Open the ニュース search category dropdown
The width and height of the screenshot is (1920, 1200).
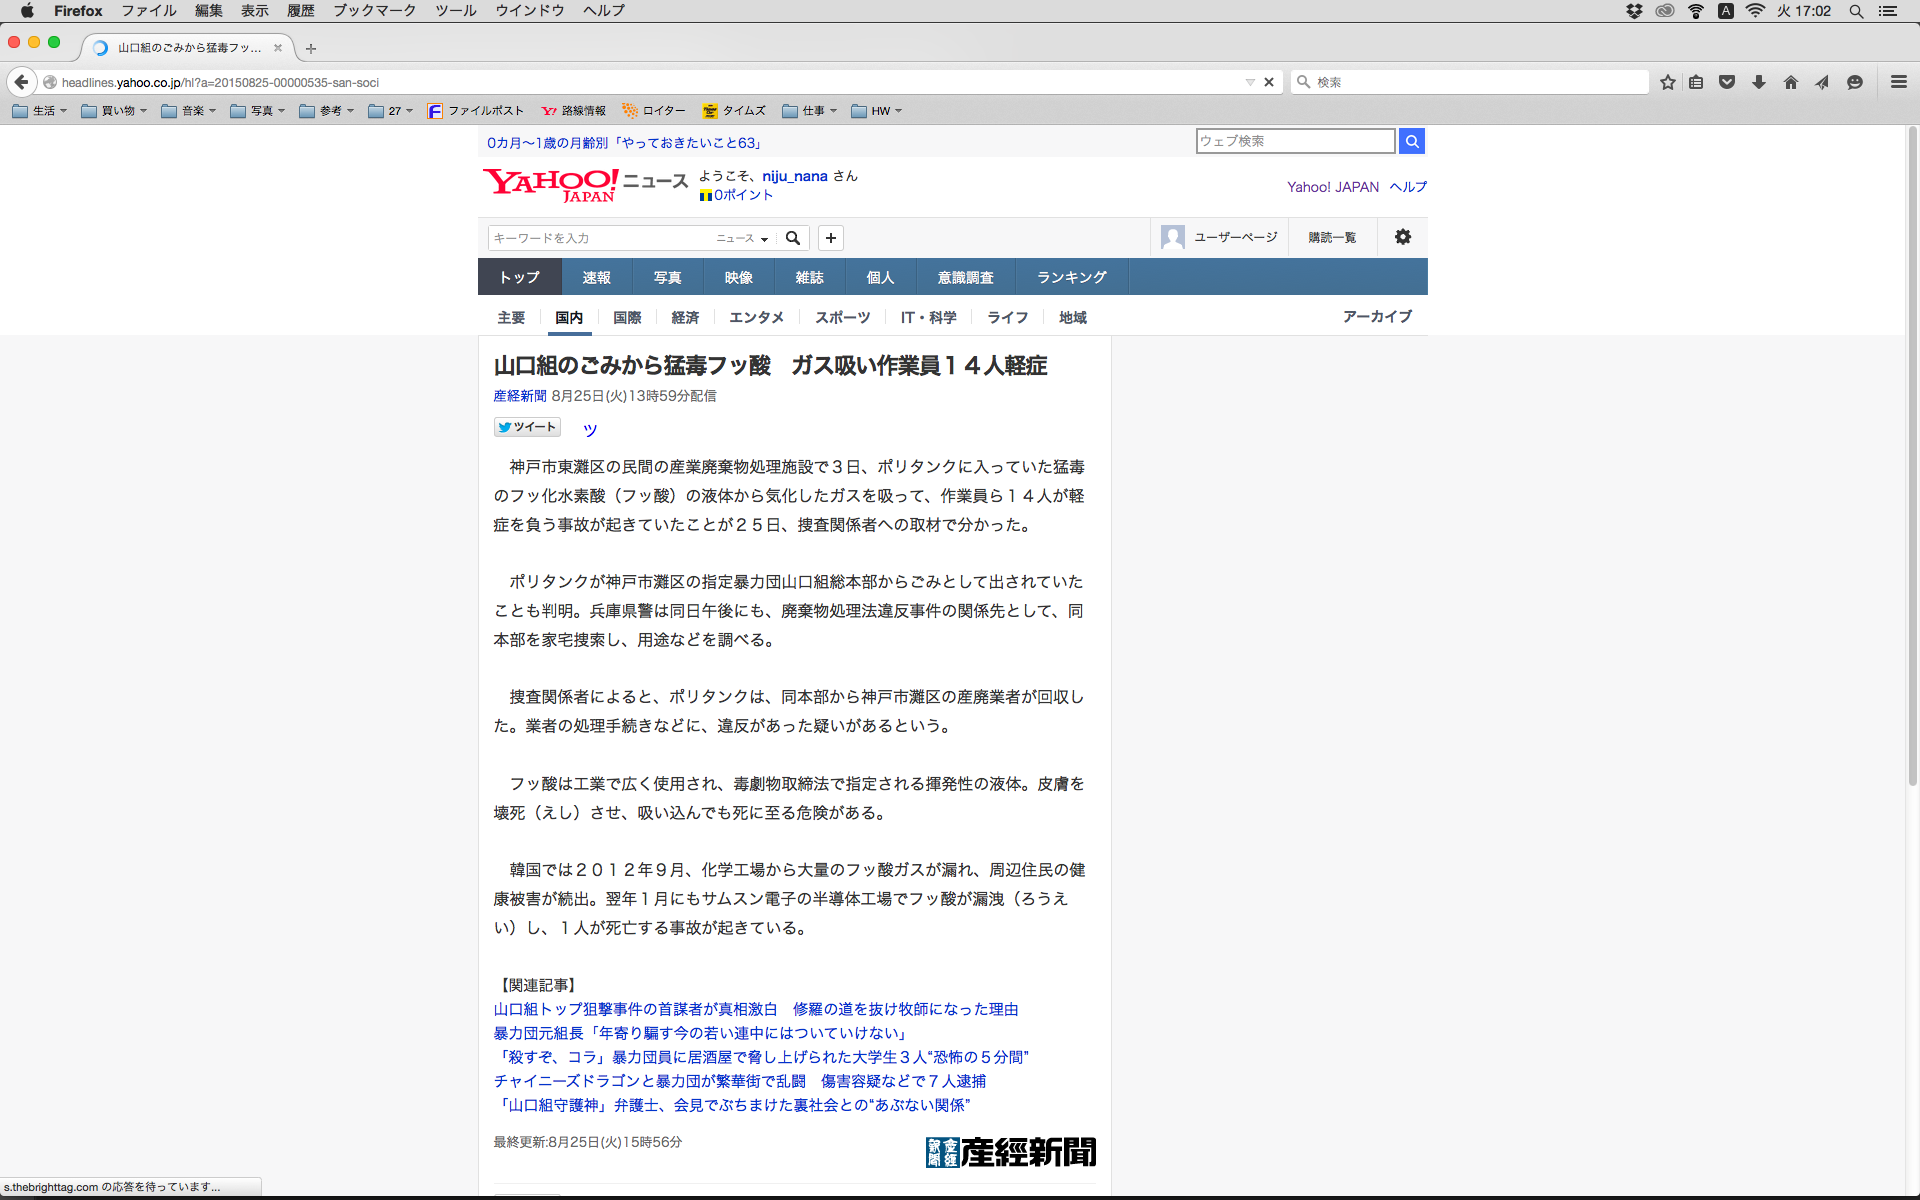click(x=742, y=238)
